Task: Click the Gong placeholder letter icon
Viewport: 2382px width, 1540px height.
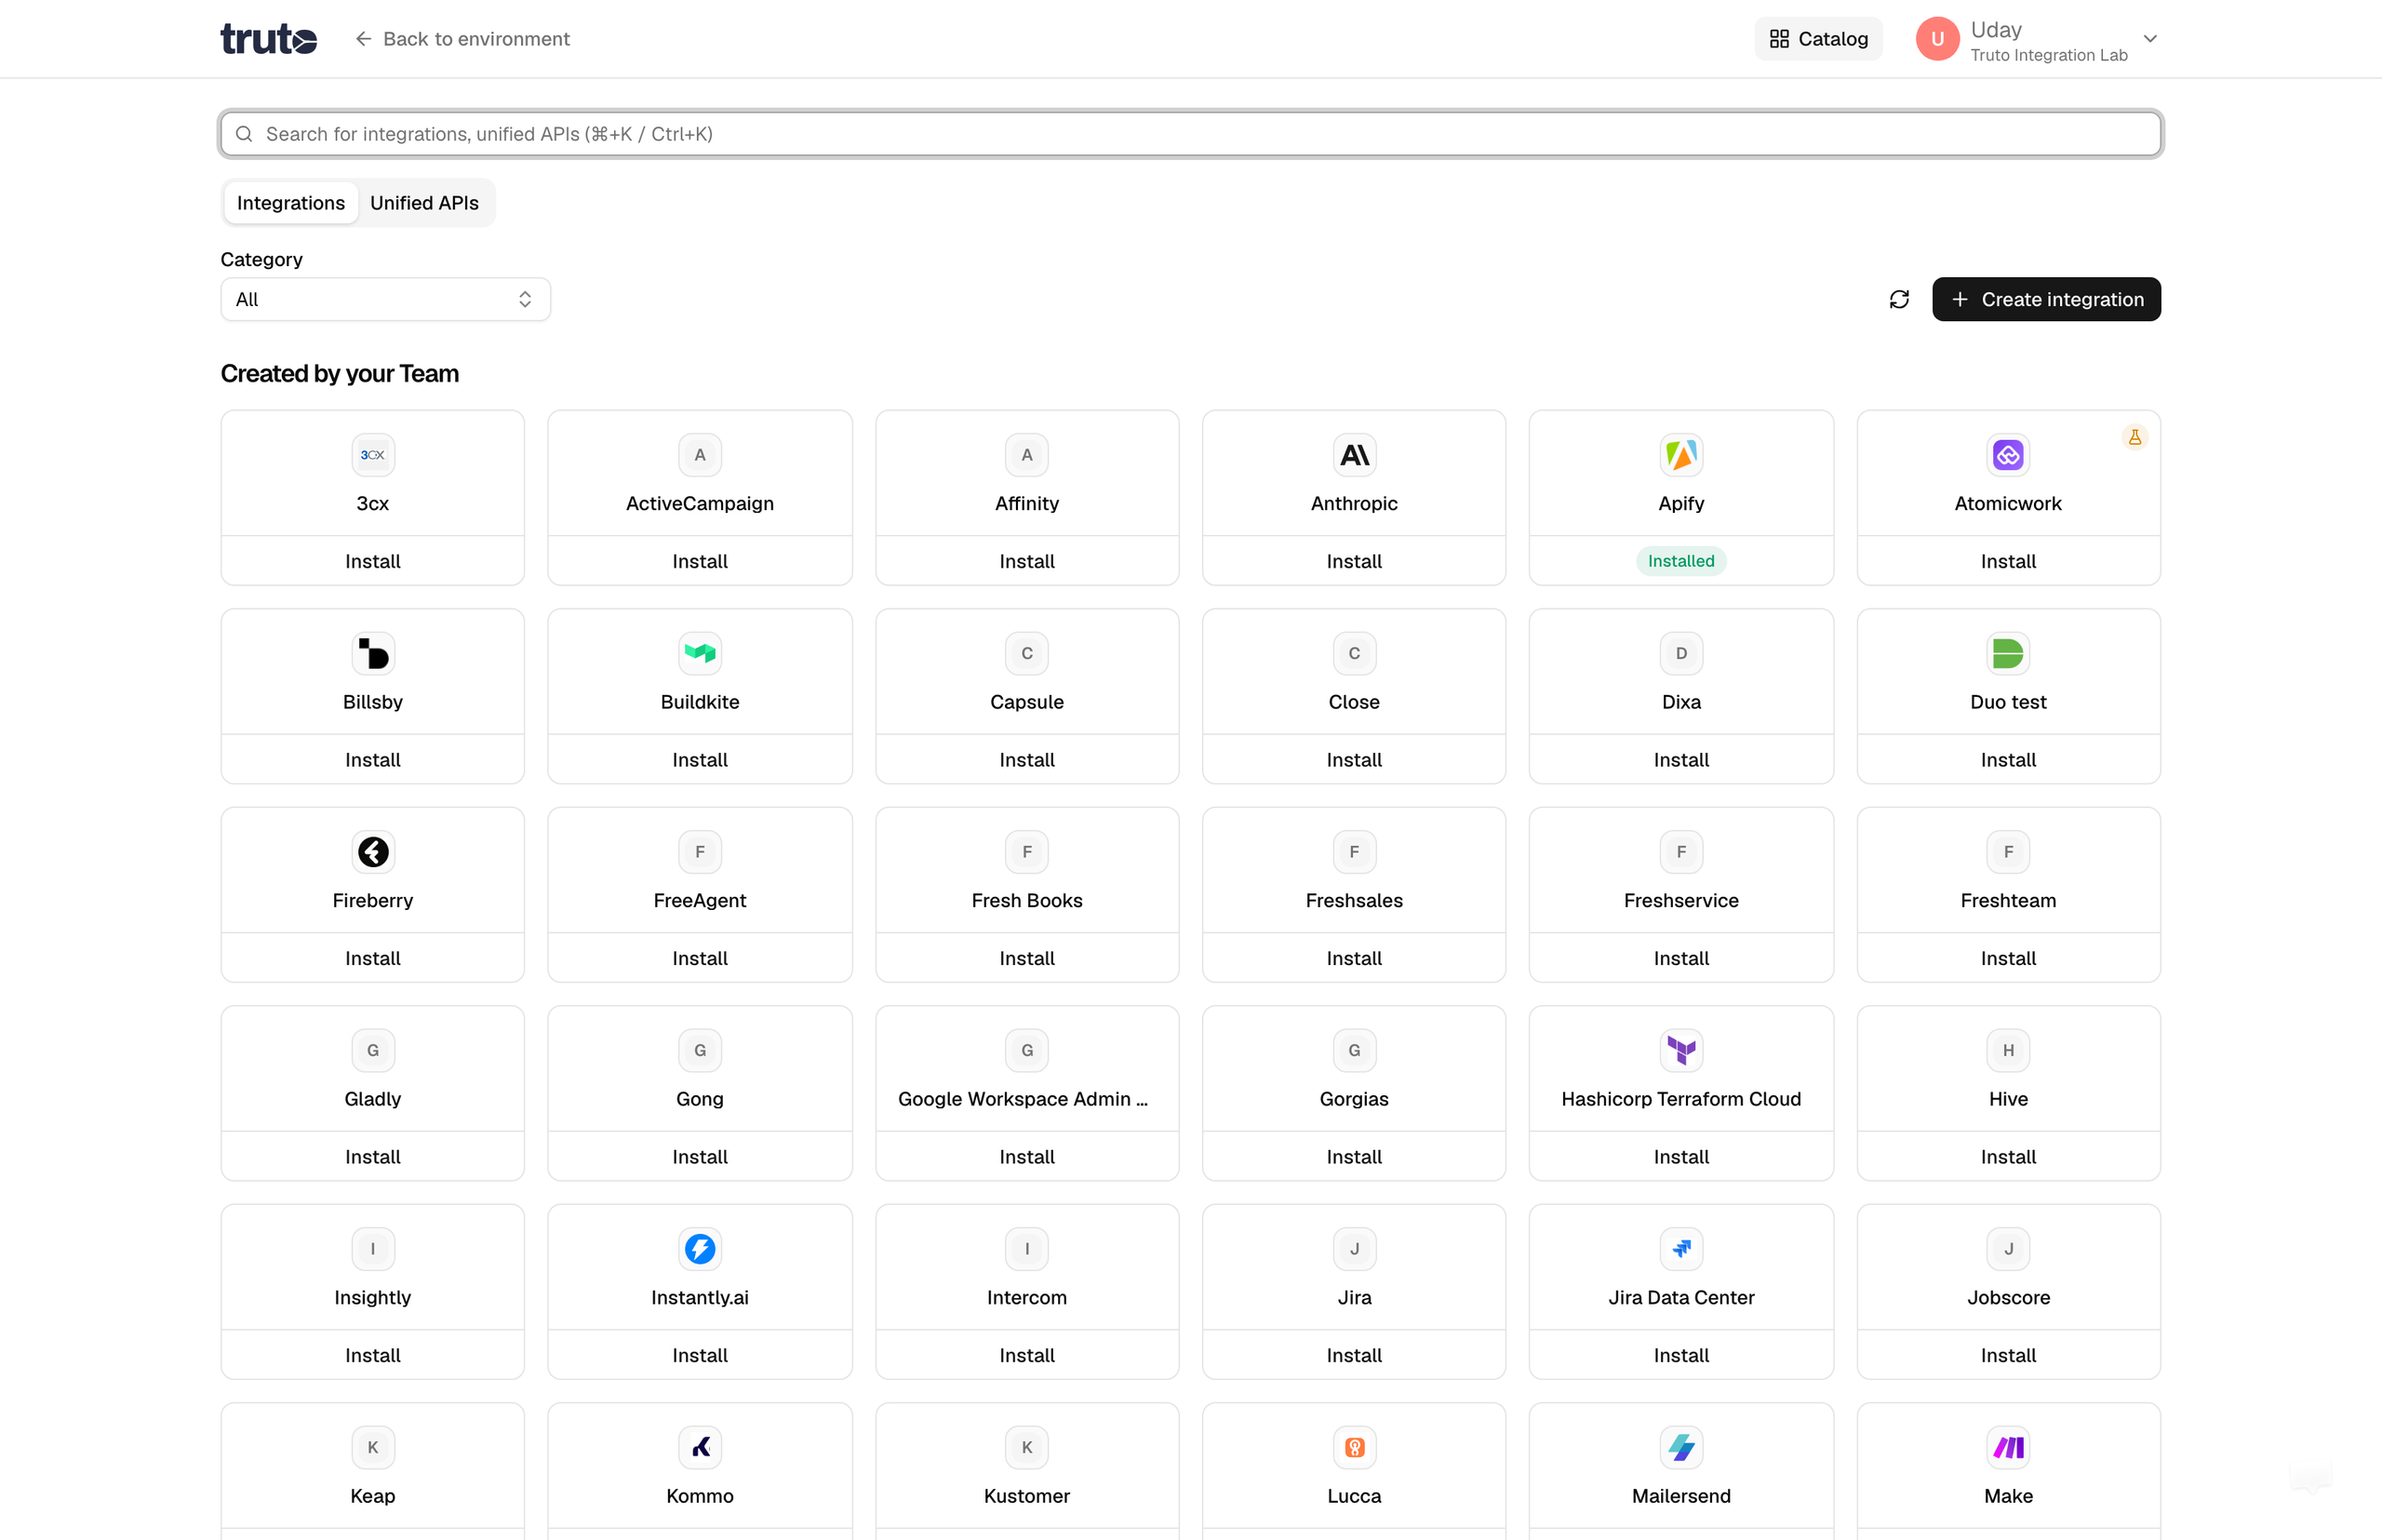Action: pyautogui.click(x=700, y=1050)
